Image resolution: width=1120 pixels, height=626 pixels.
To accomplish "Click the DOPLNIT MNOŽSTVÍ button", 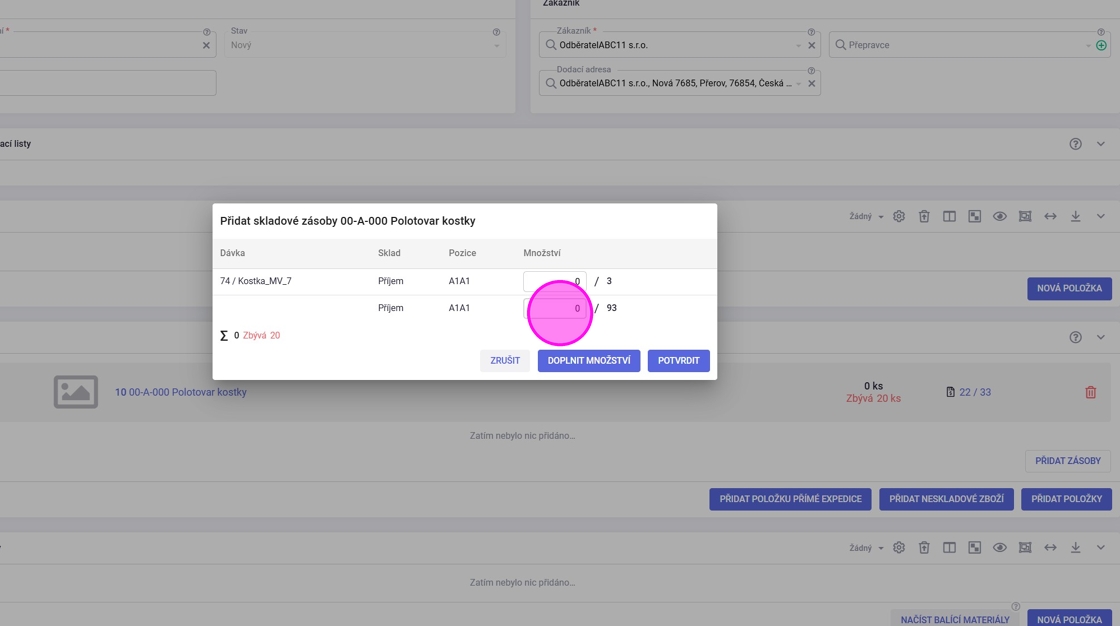I will pyautogui.click(x=588, y=361).
